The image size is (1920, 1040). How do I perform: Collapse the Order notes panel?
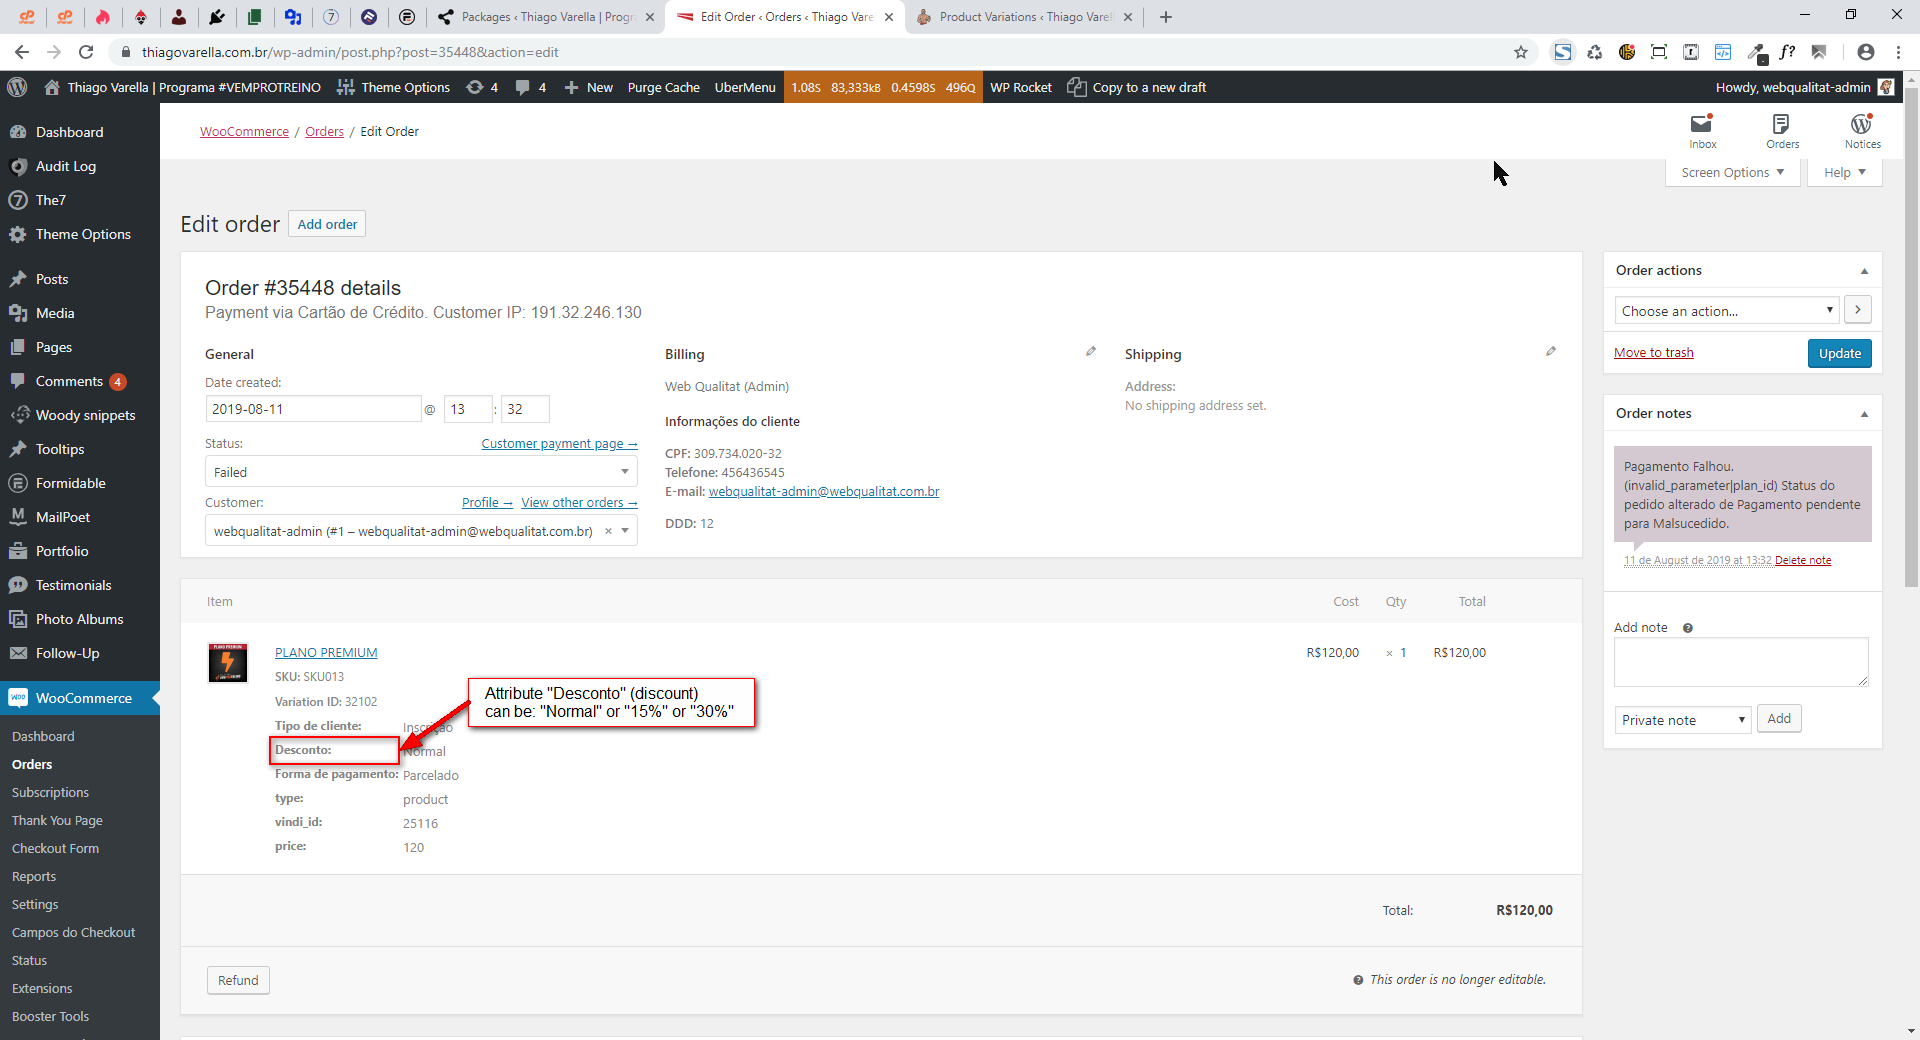1864,414
